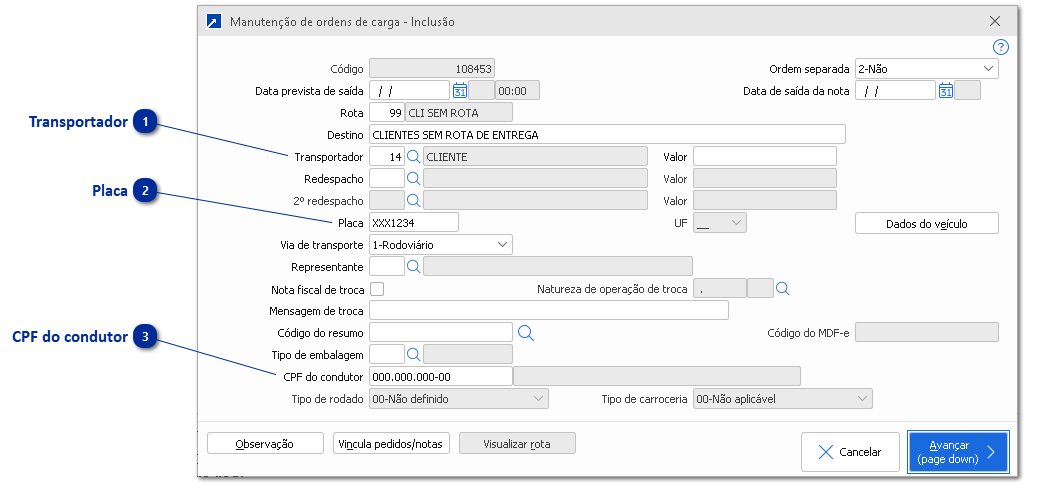
Task: Click the Código do MDF-e field
Action: point(926,332)
